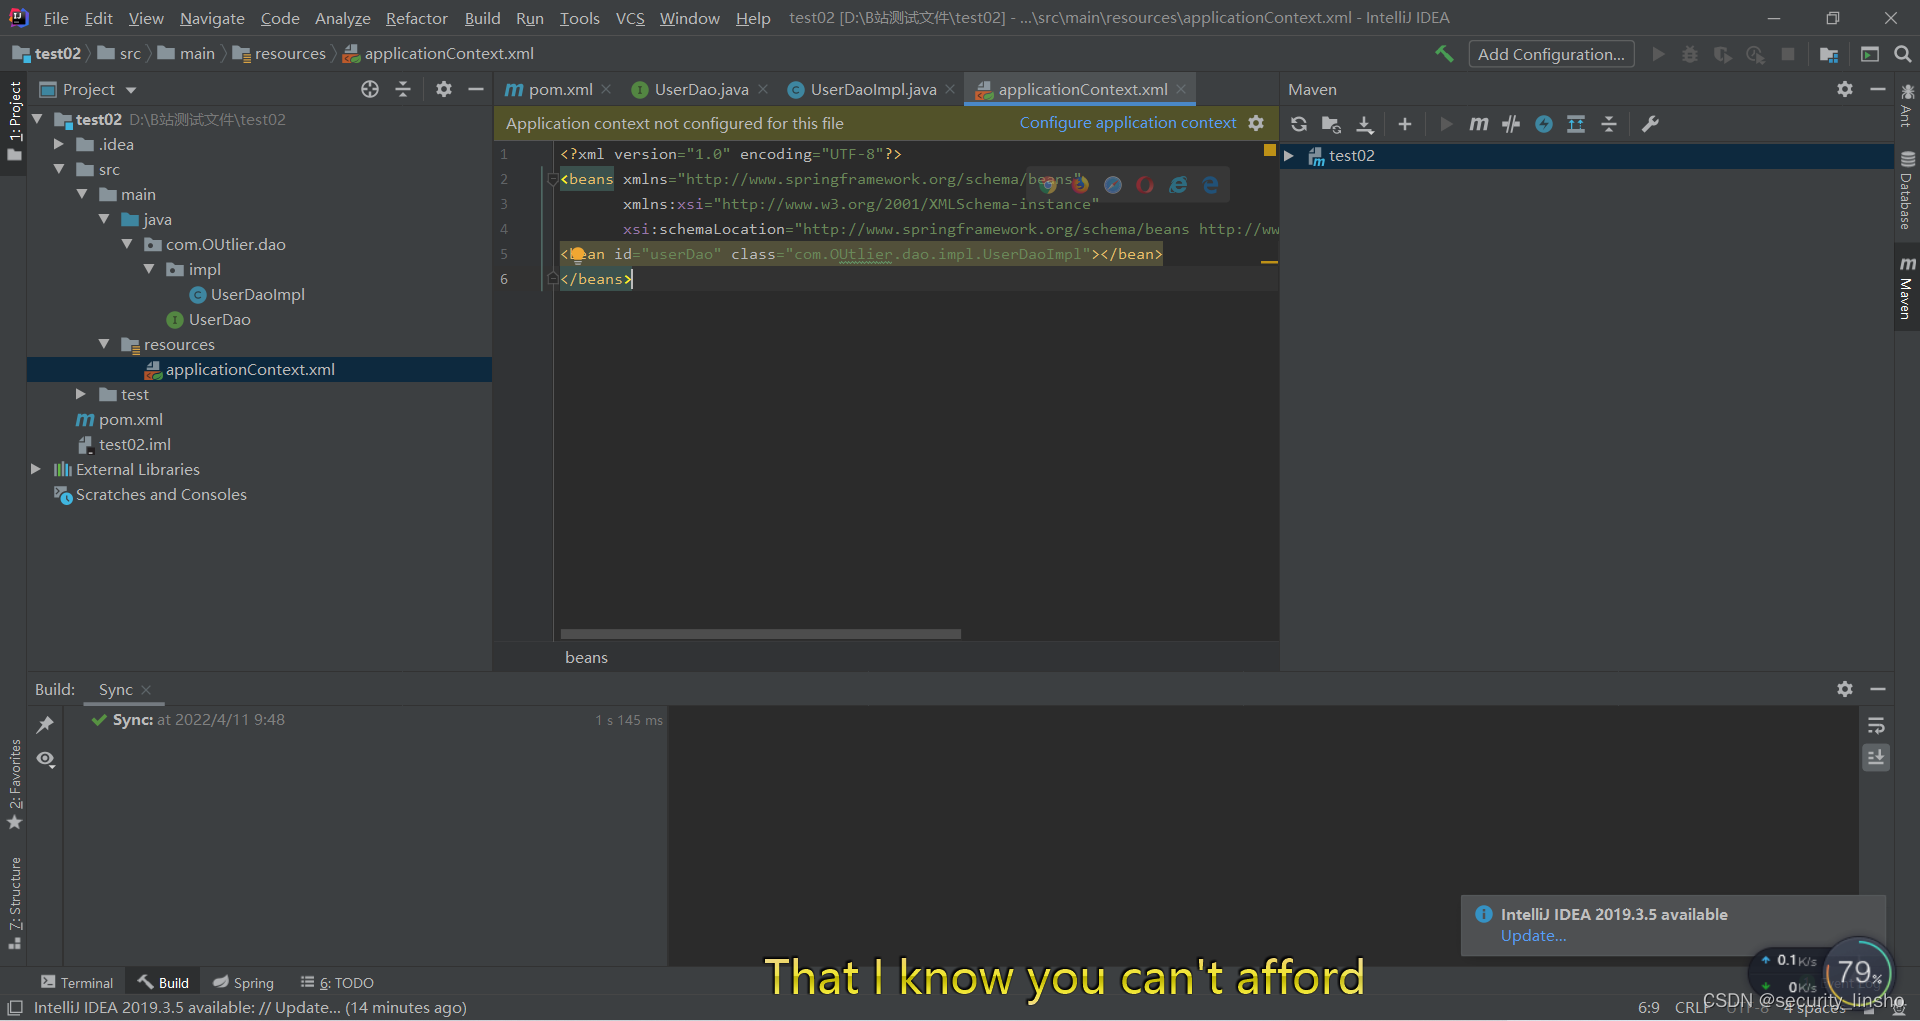
Task: Collapse the com.OUtlier.dao package
Action: (127, 244)
